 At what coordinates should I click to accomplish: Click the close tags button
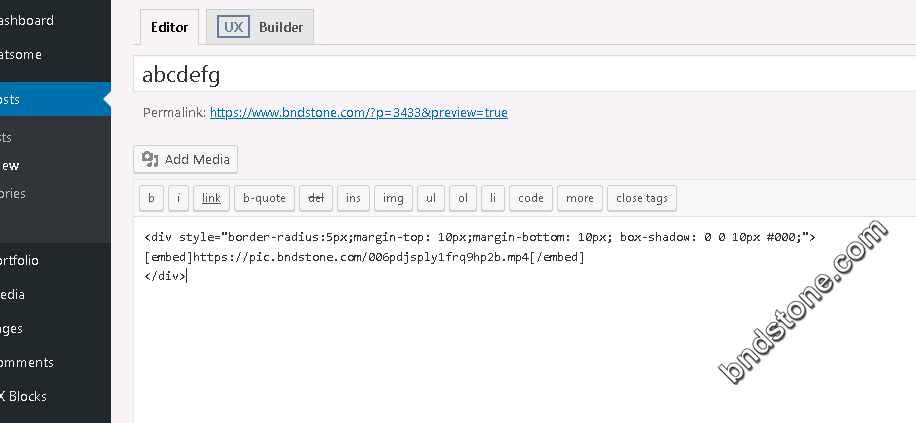tap(642, 198)
